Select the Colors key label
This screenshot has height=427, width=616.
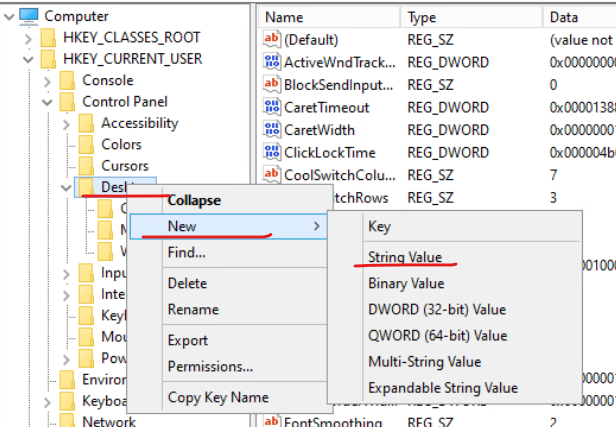click(x=121, y=145)
